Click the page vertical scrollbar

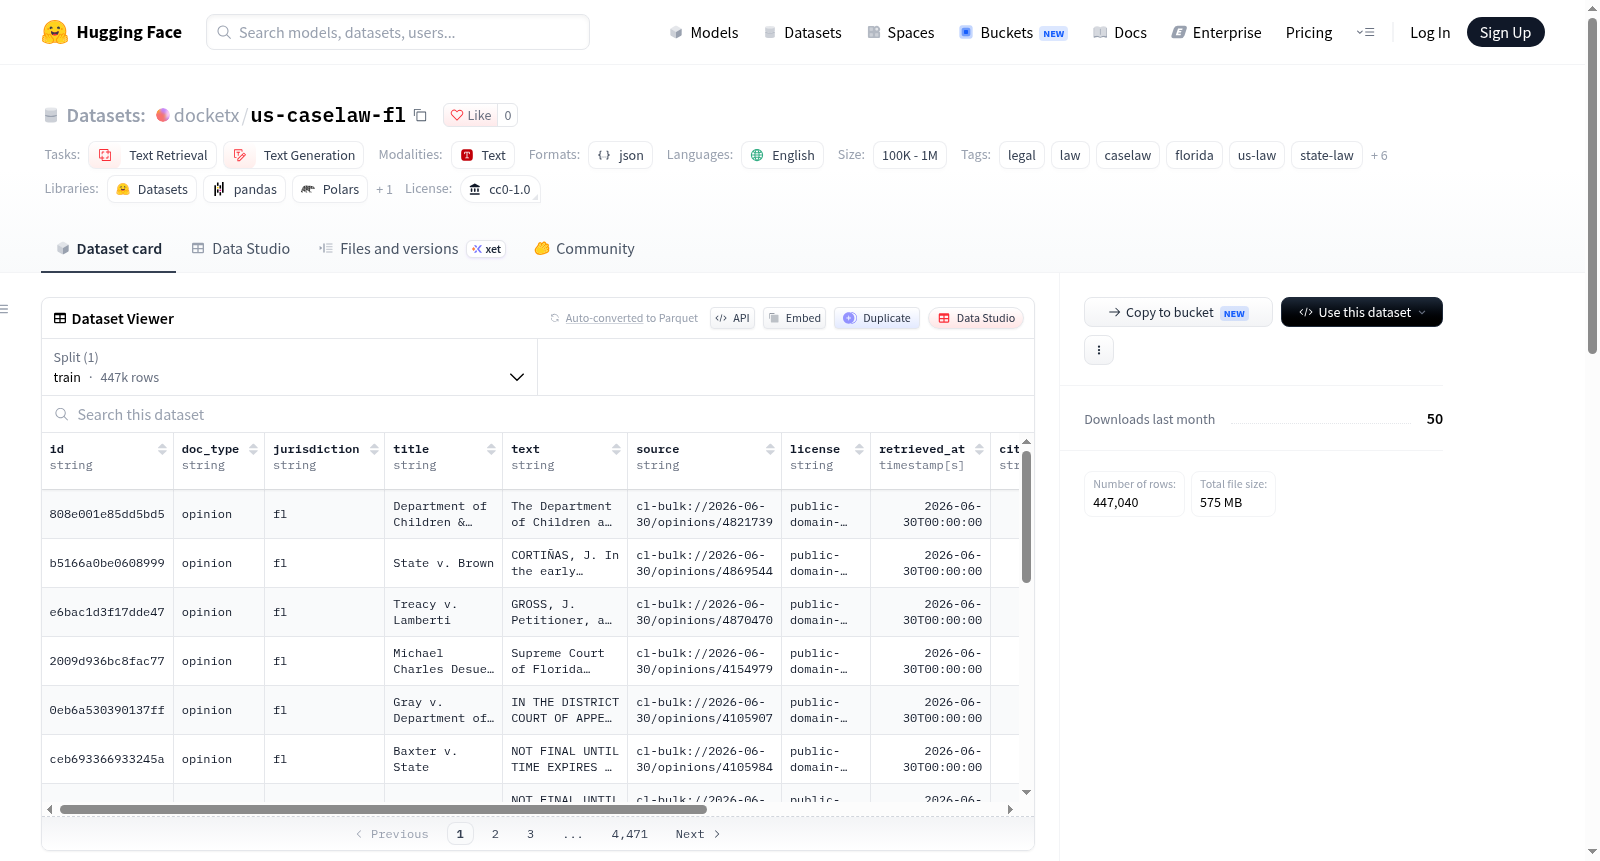tap(1592, 186)
